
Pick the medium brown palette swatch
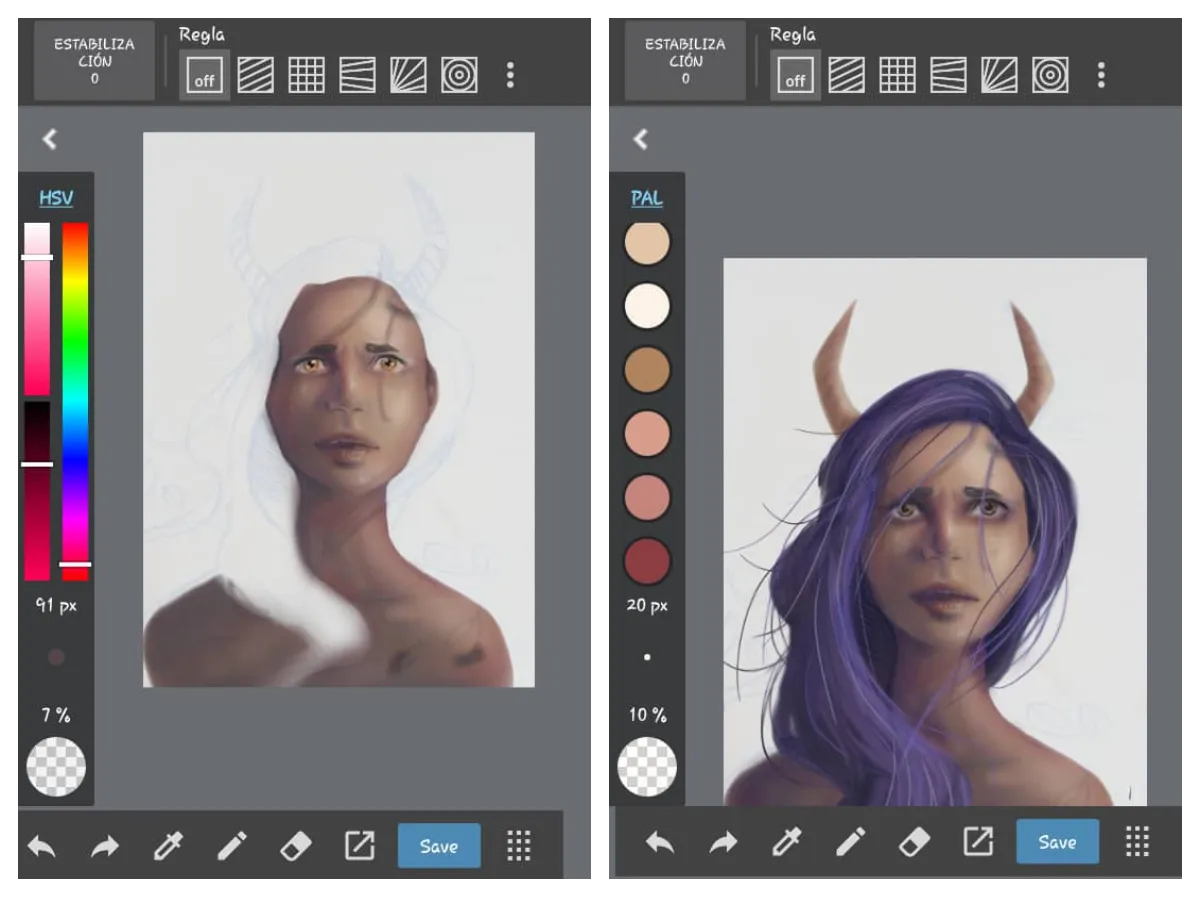pos(647,369)
